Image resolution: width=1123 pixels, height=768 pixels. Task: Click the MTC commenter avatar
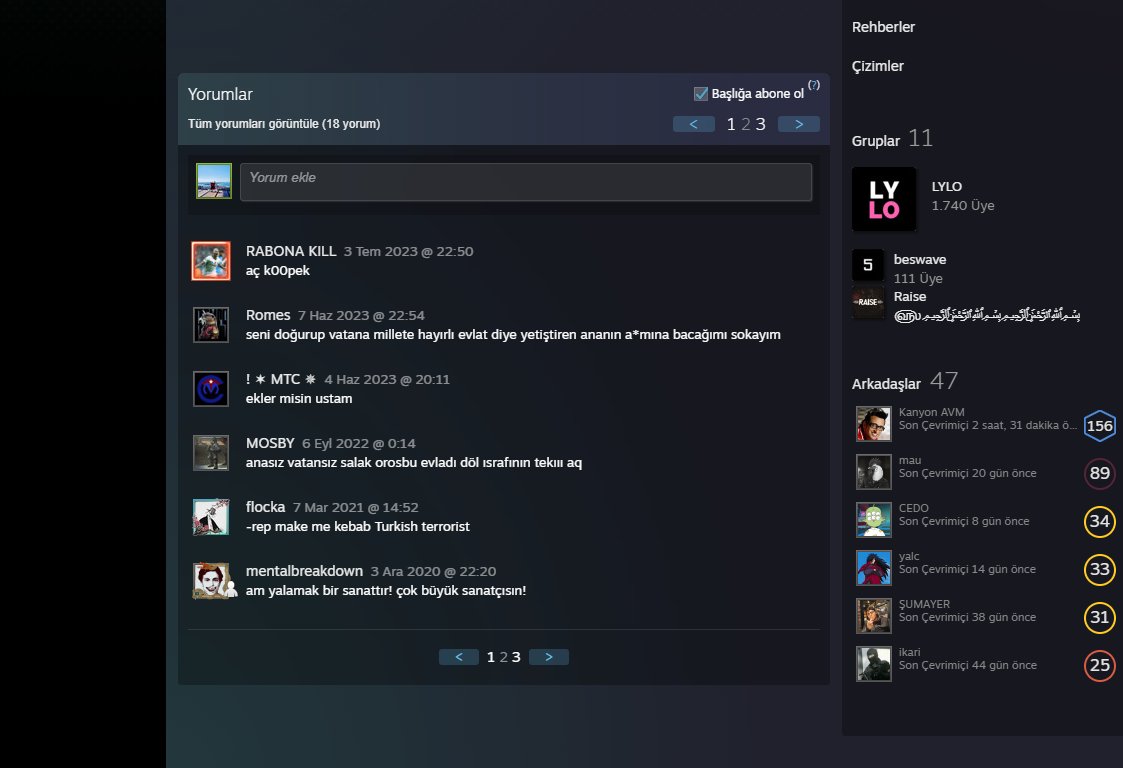(211, 389)
